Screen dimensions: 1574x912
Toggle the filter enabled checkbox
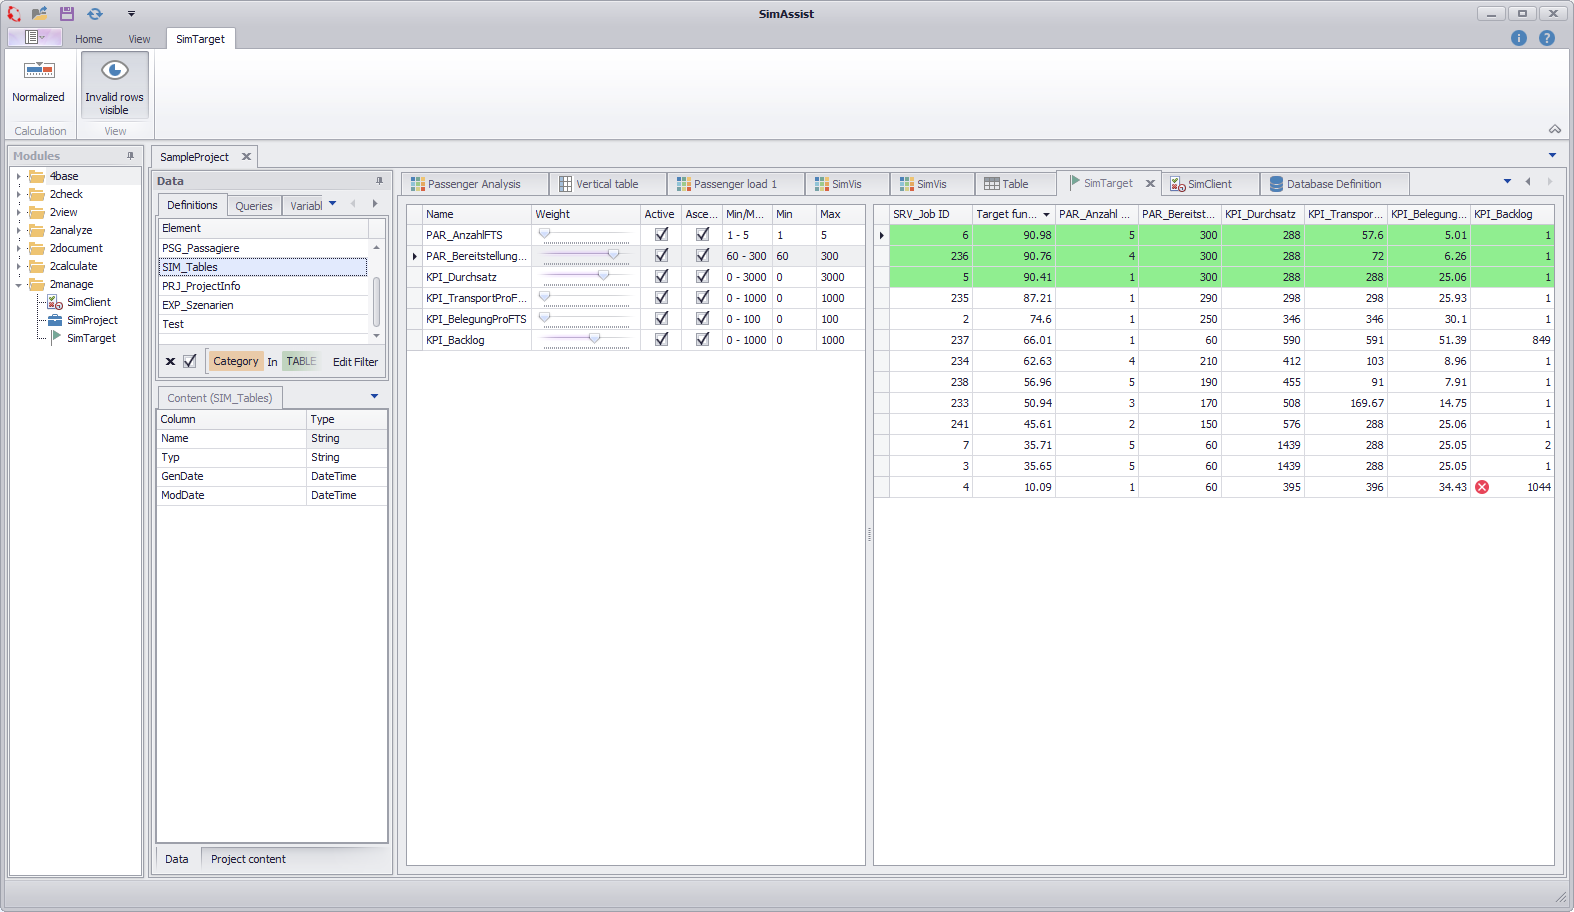(190, 362)
